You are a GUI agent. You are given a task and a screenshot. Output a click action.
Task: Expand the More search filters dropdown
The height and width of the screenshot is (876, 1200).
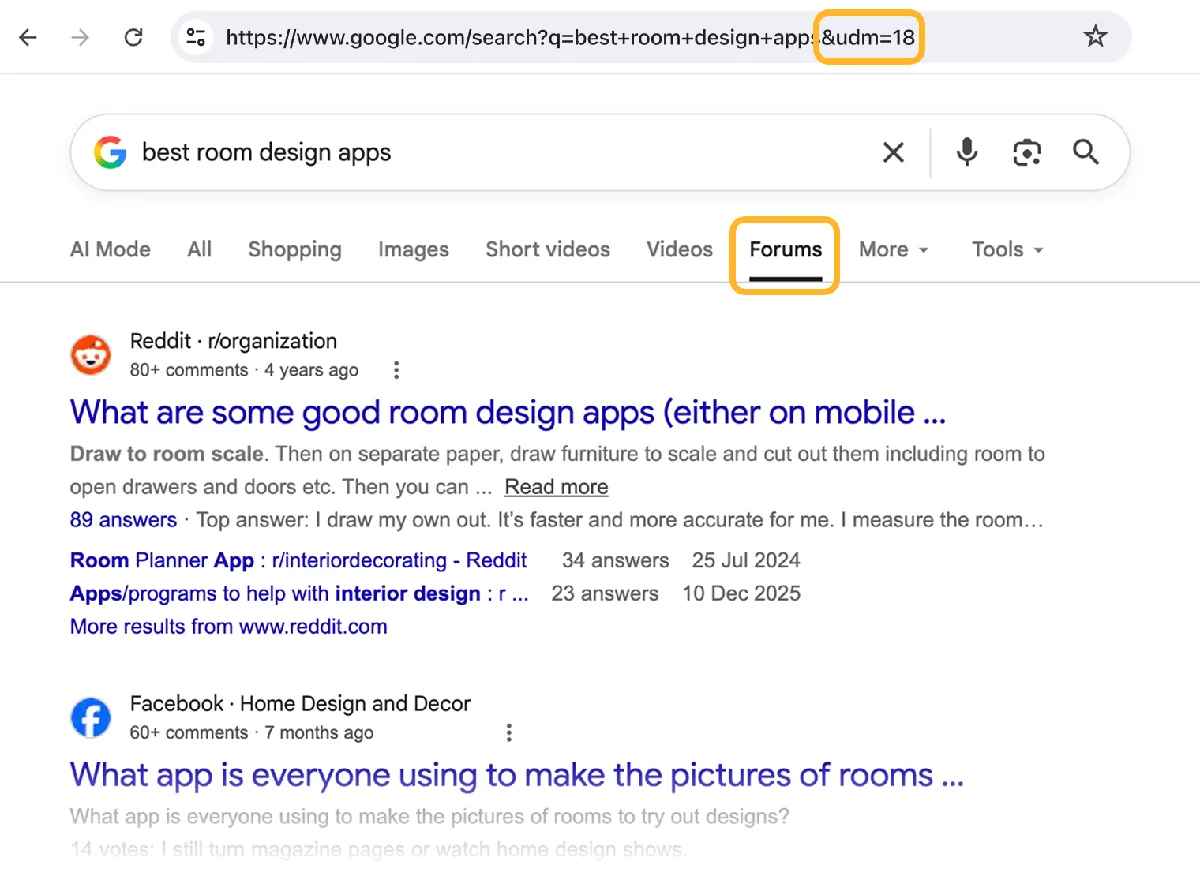894,250
